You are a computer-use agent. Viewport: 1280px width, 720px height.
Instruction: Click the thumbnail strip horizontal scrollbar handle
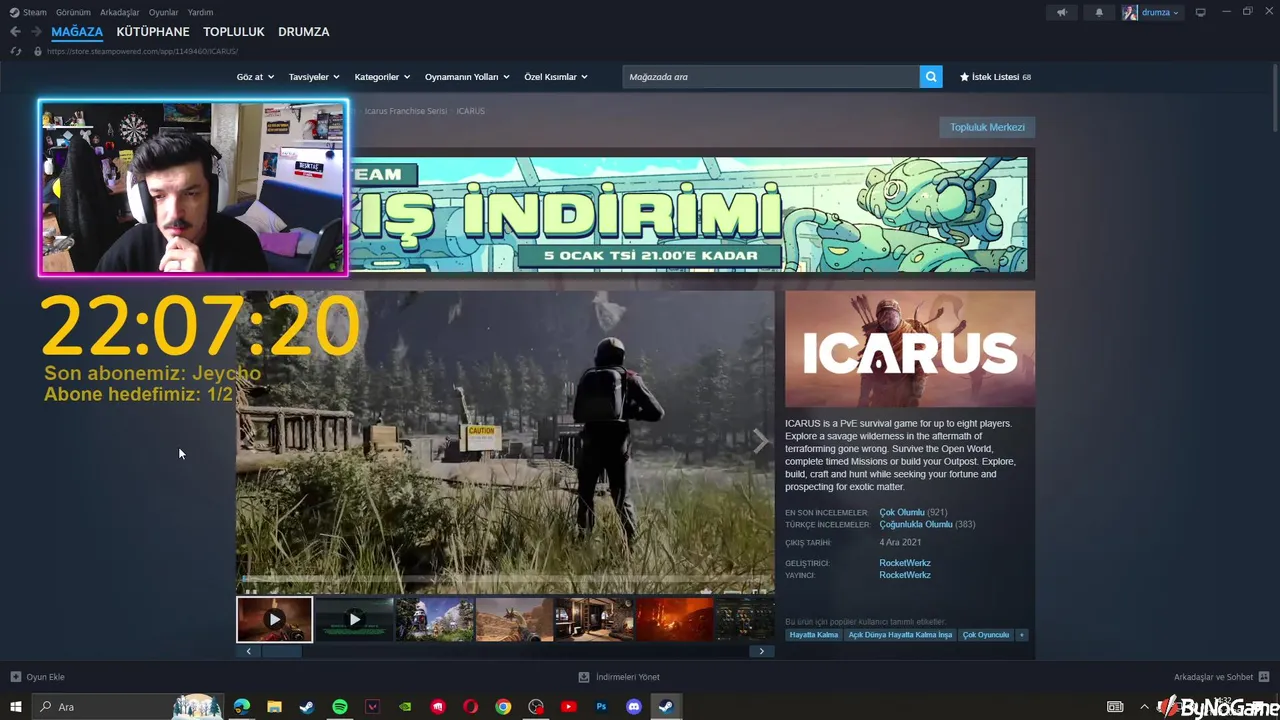281,651
